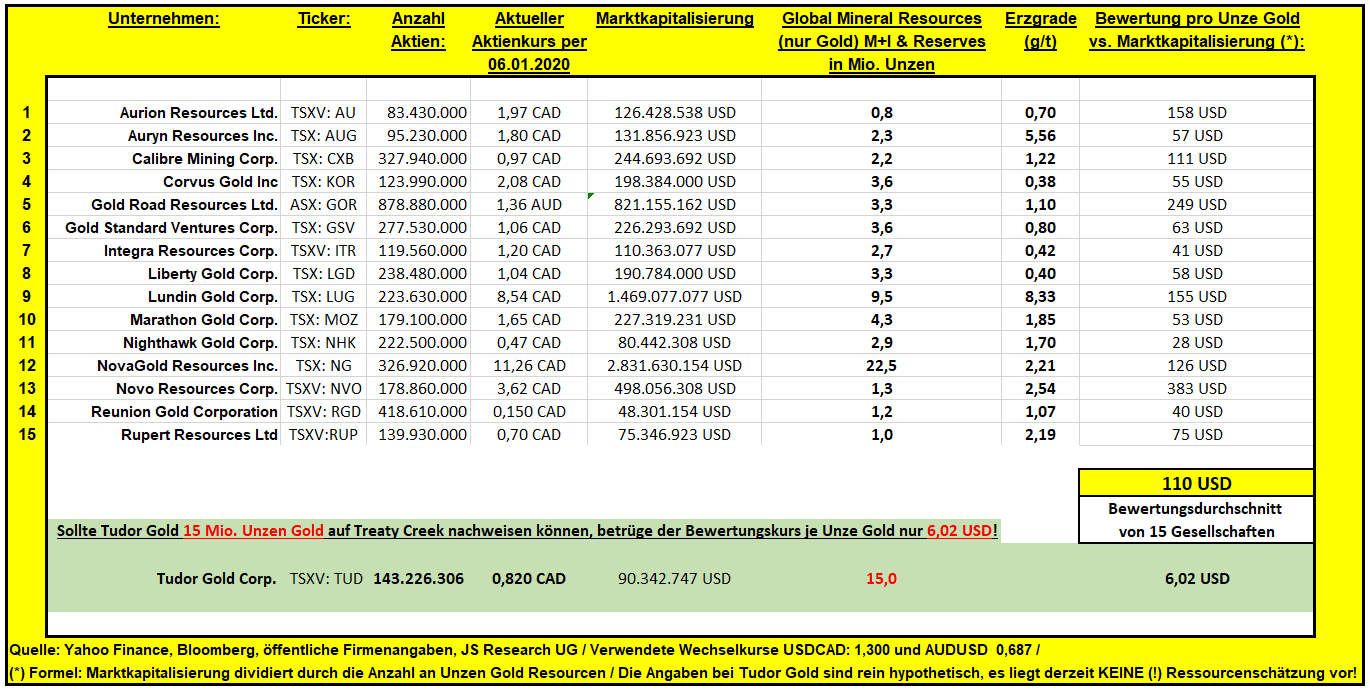
Task: Select the 'Gold Road Resources Ltd.' cell
Action: click(185, 205)
